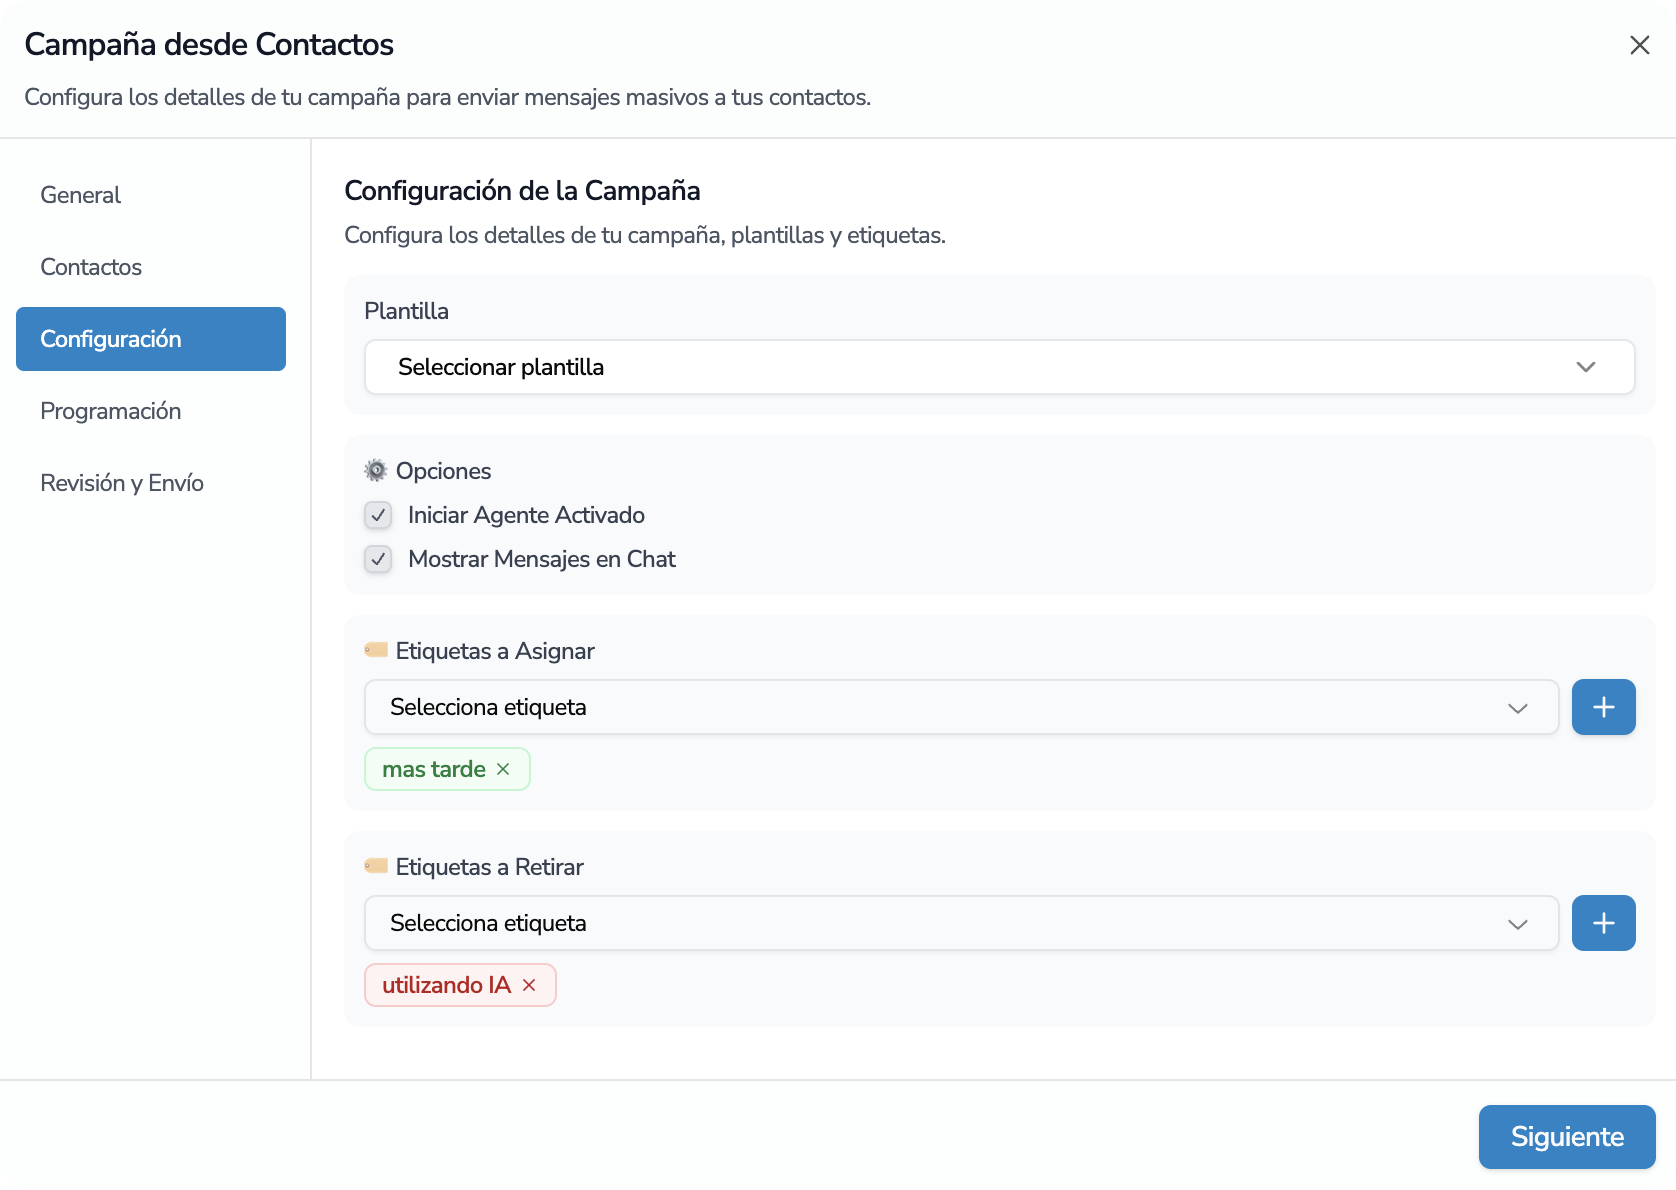Image resolution: width=1676 pixels, height=1190 pixels.
Task: Open the Seleccionar plantilla dropdown
Action: tap(999, 367)
